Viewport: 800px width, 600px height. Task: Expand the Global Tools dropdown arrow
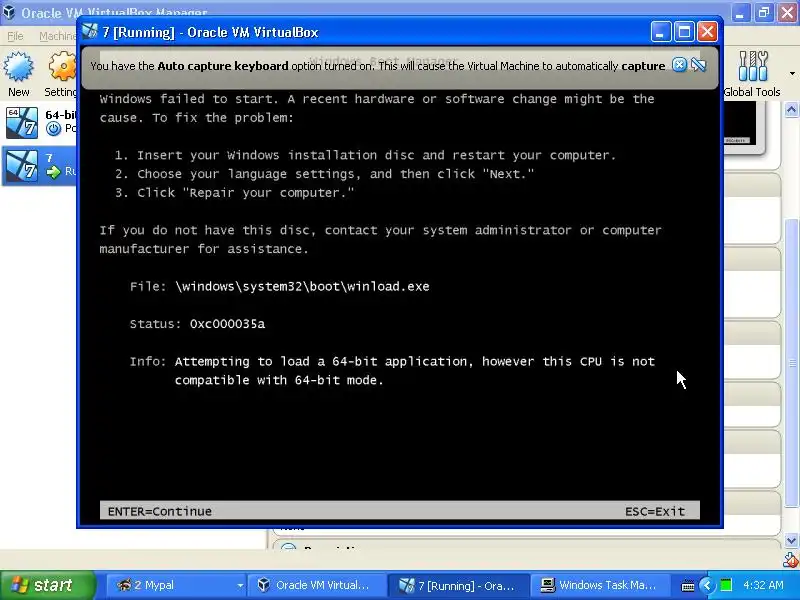pyautogui.click(x=792, y=74)
